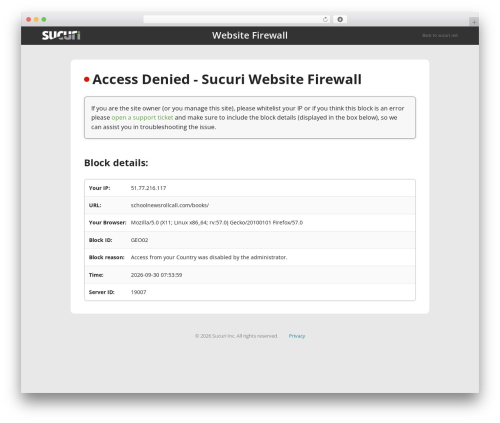Select the 'Access from your Country' block reason
This screenshot has height=423, width=500.
pyautogui.click(x=209, y=257)
